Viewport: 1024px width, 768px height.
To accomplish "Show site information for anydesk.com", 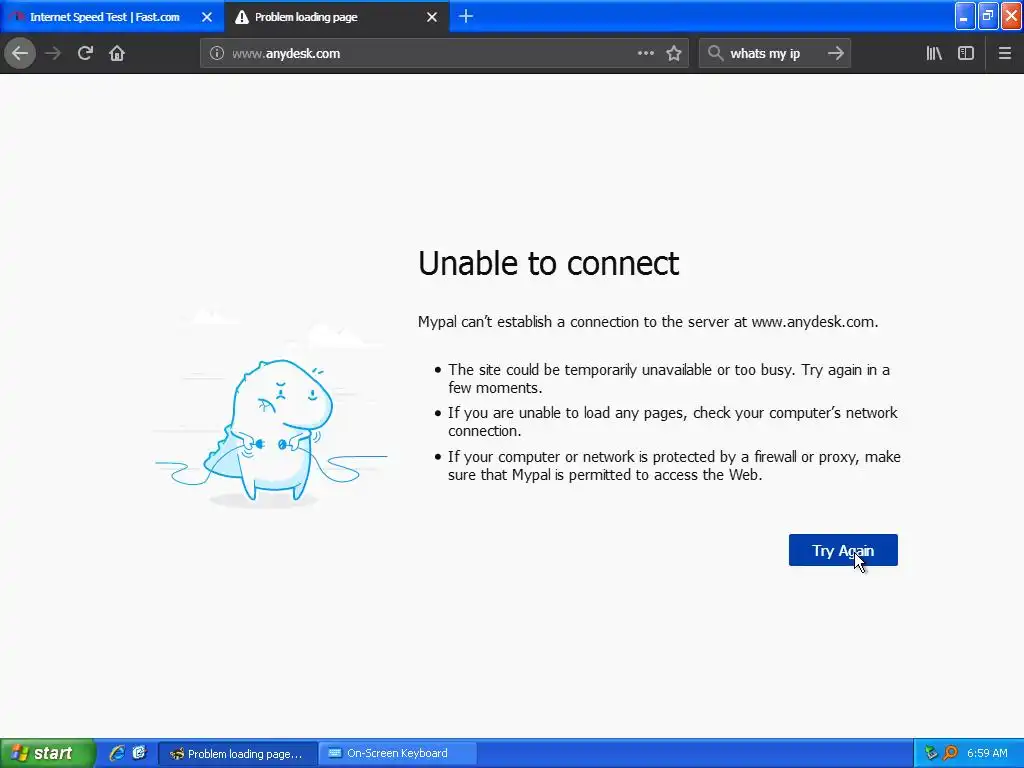I will pos(217,54).
